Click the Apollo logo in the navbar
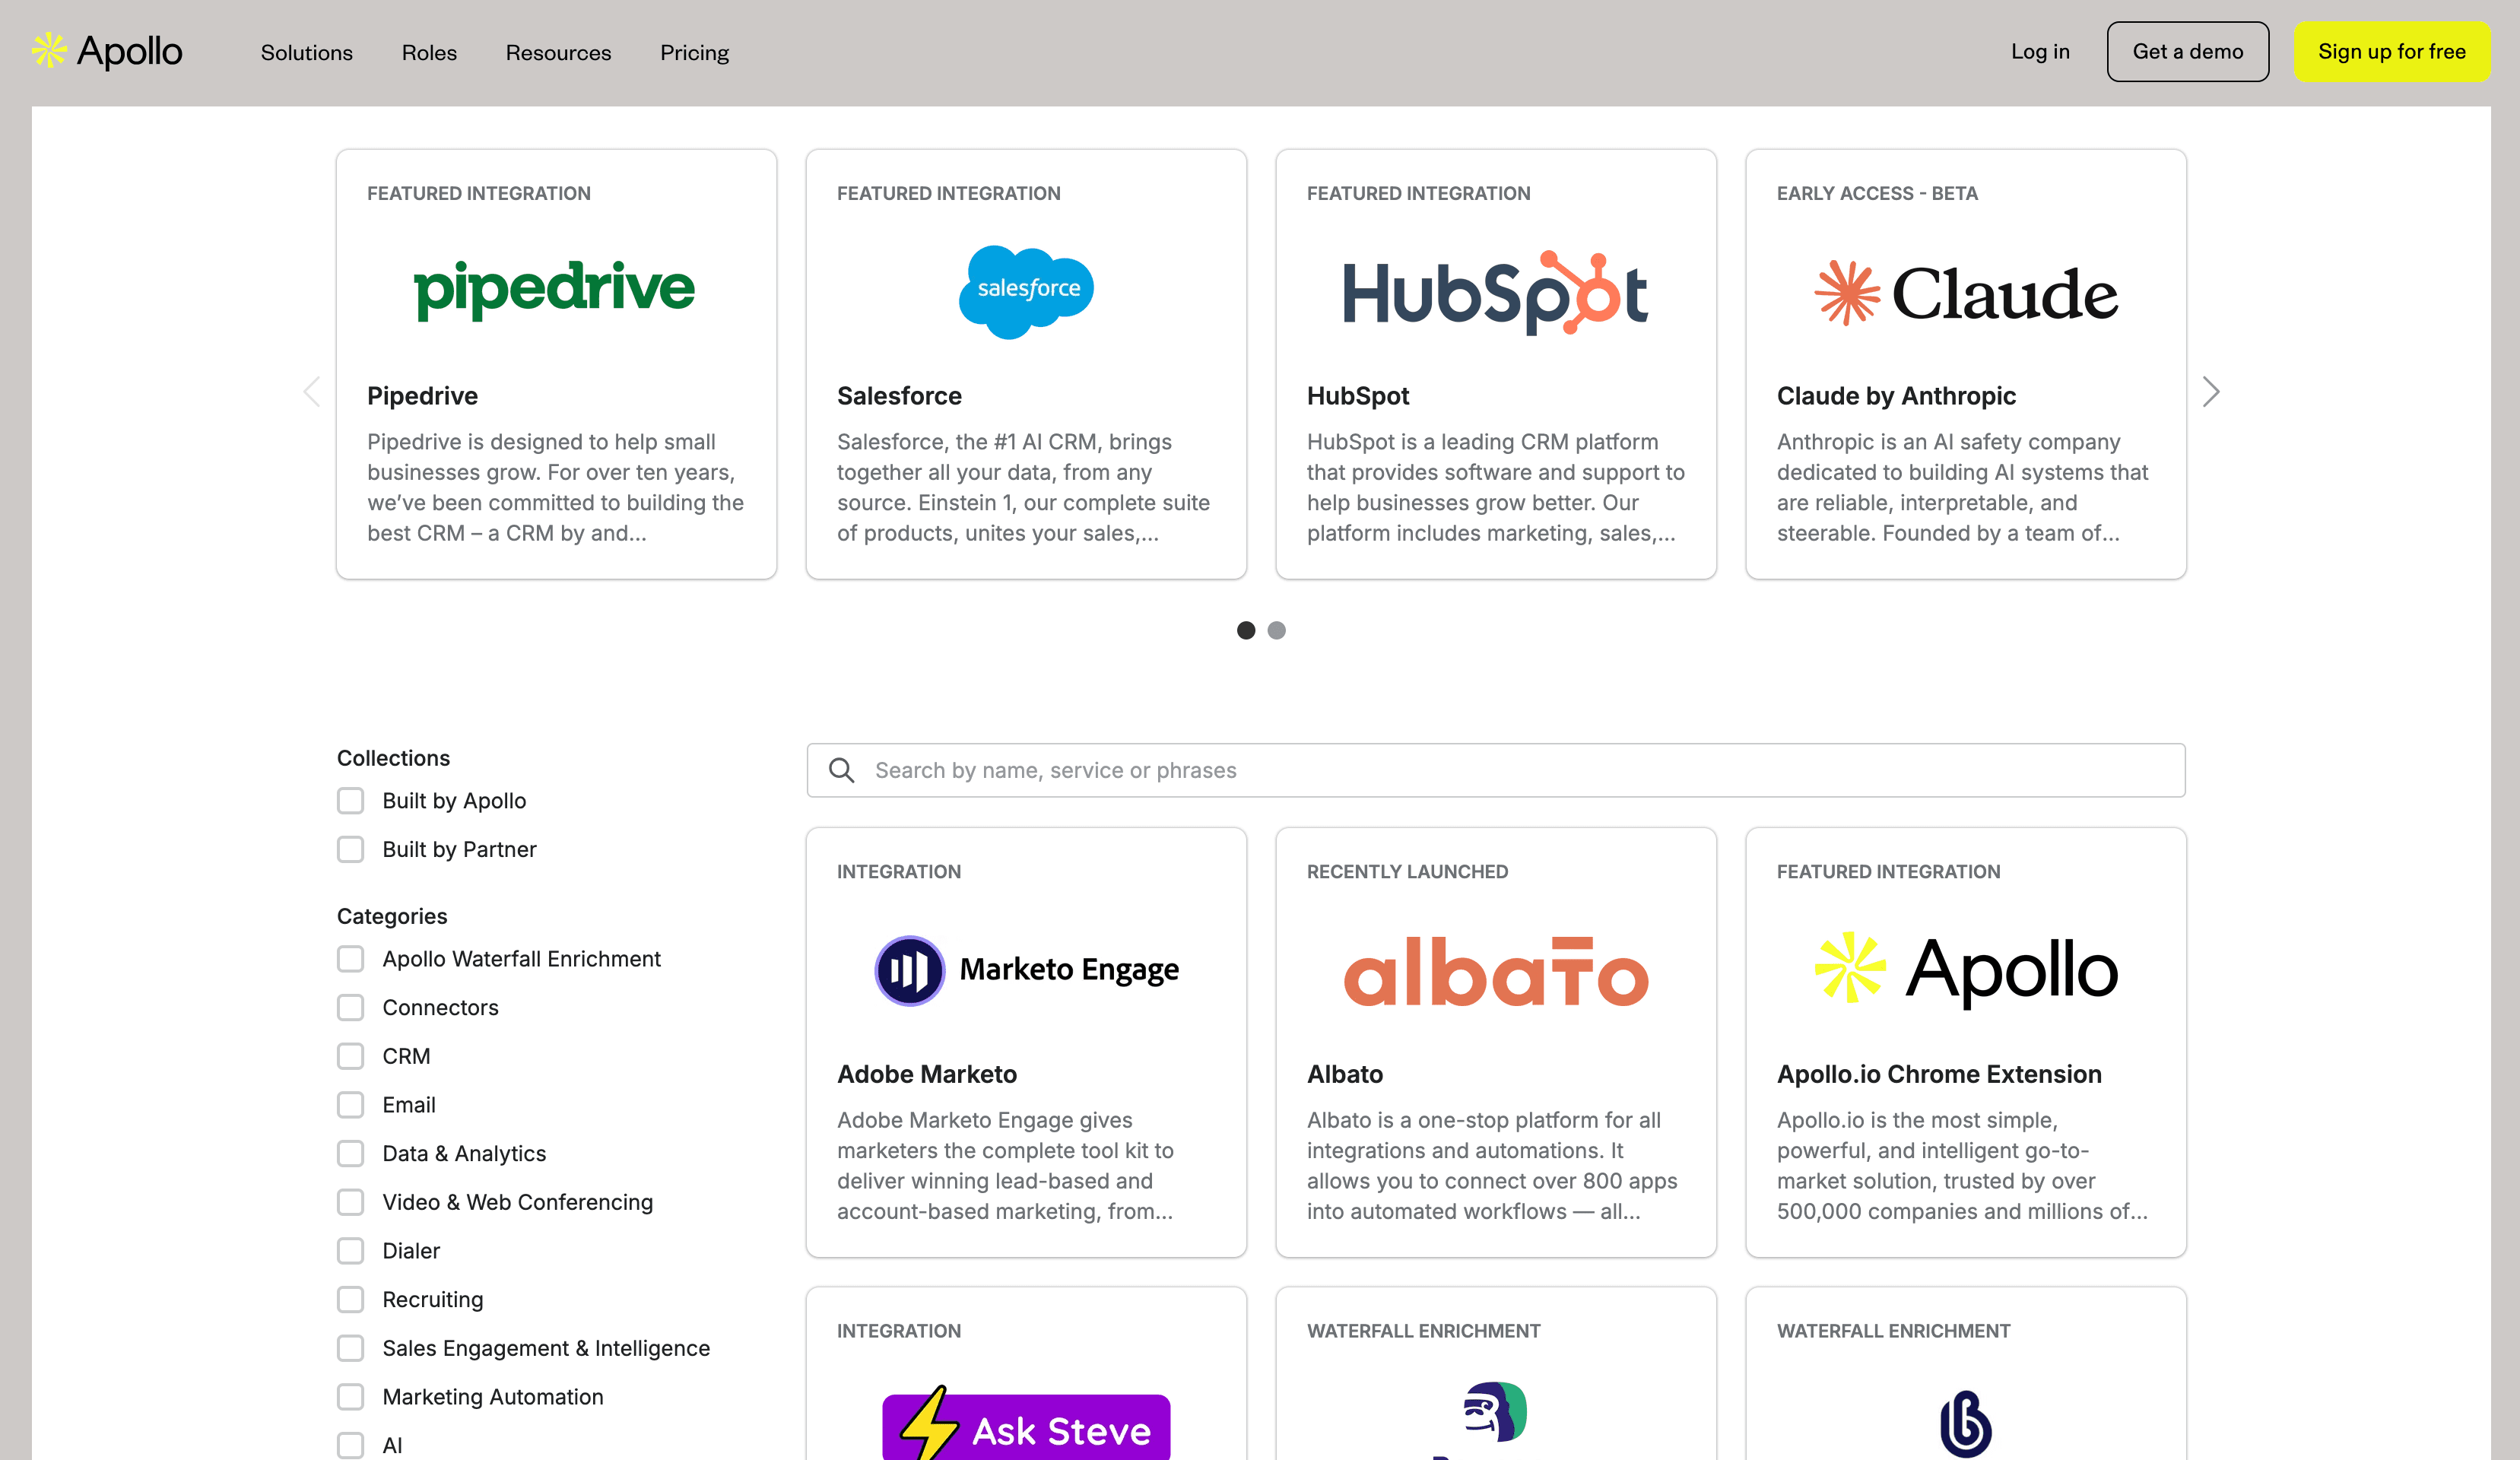The image size is (2520, 1460). (x=106, y=51)
